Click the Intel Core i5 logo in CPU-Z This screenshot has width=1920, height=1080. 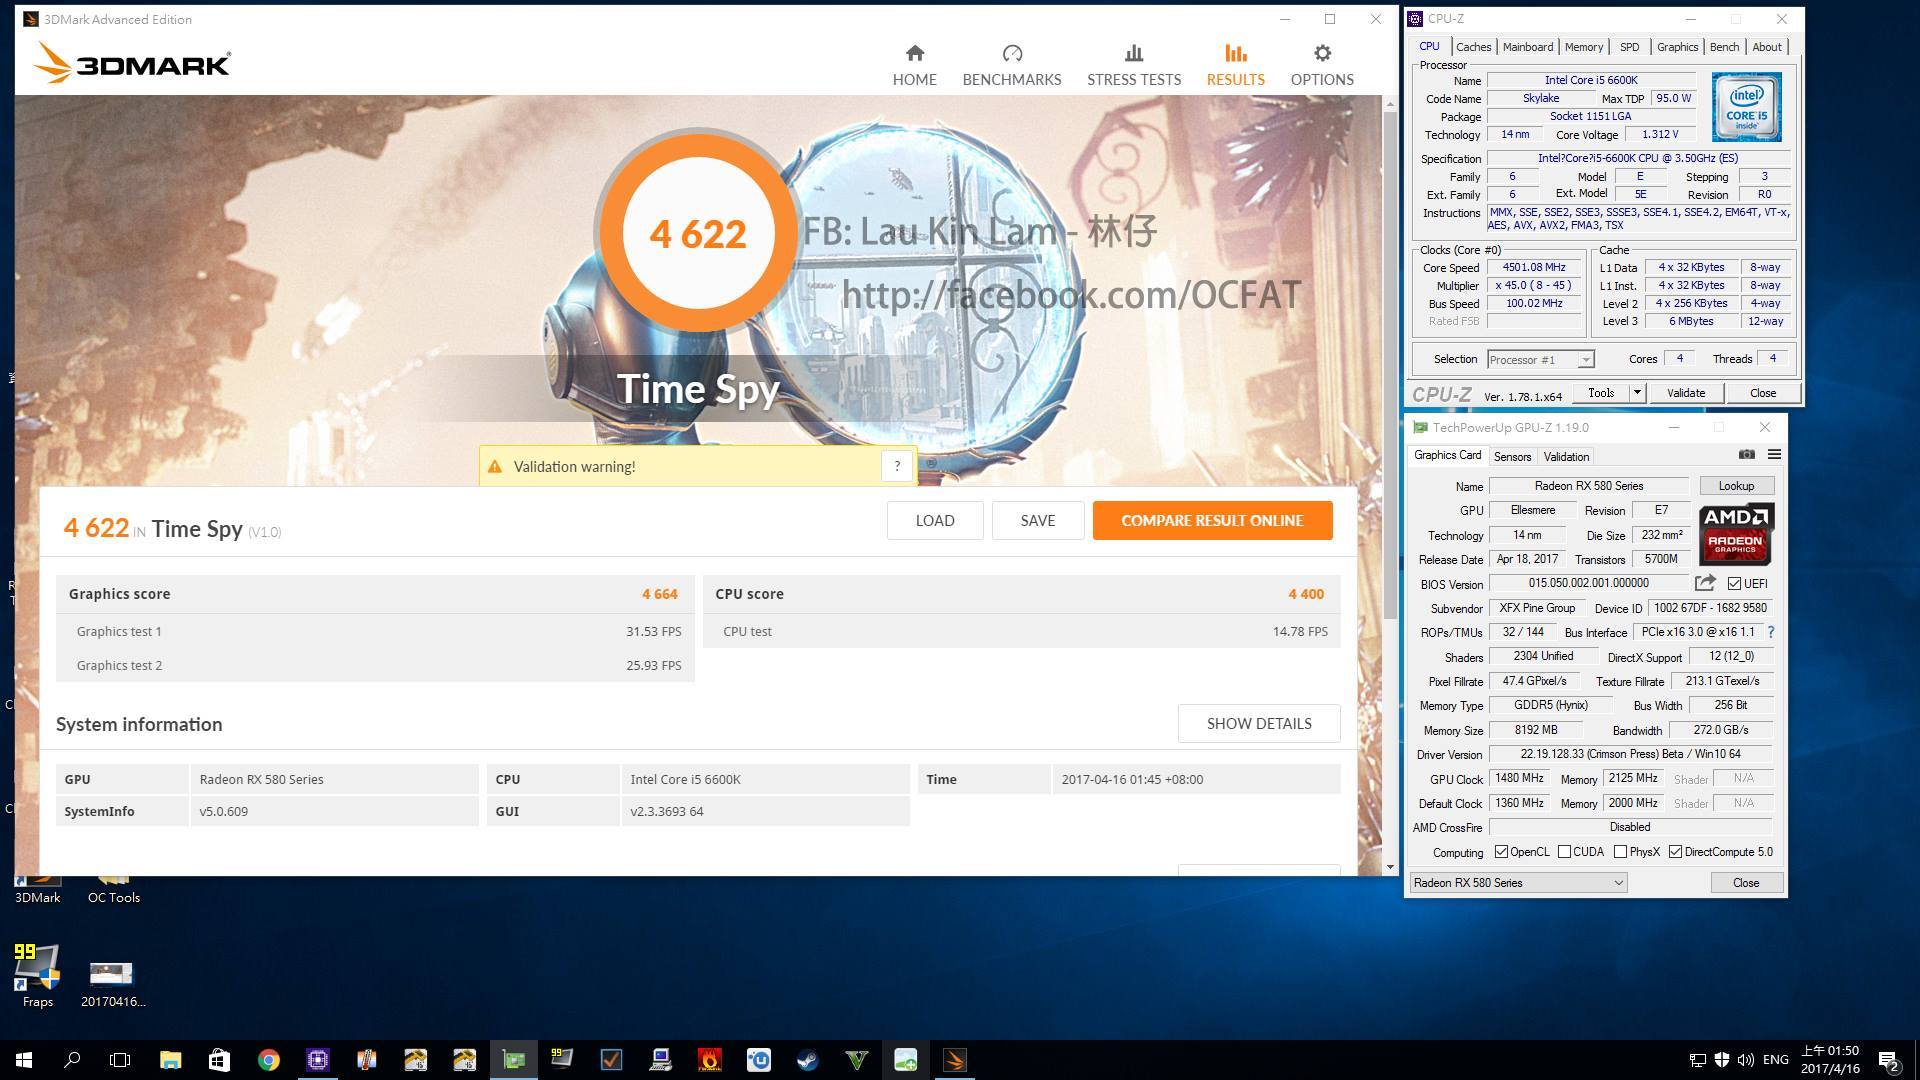1746,106
